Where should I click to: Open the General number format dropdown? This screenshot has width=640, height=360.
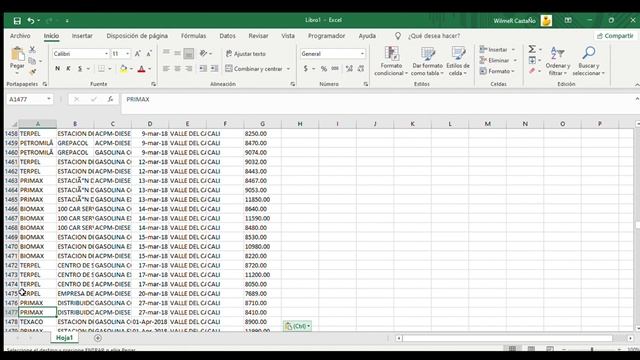coord(362,53)
